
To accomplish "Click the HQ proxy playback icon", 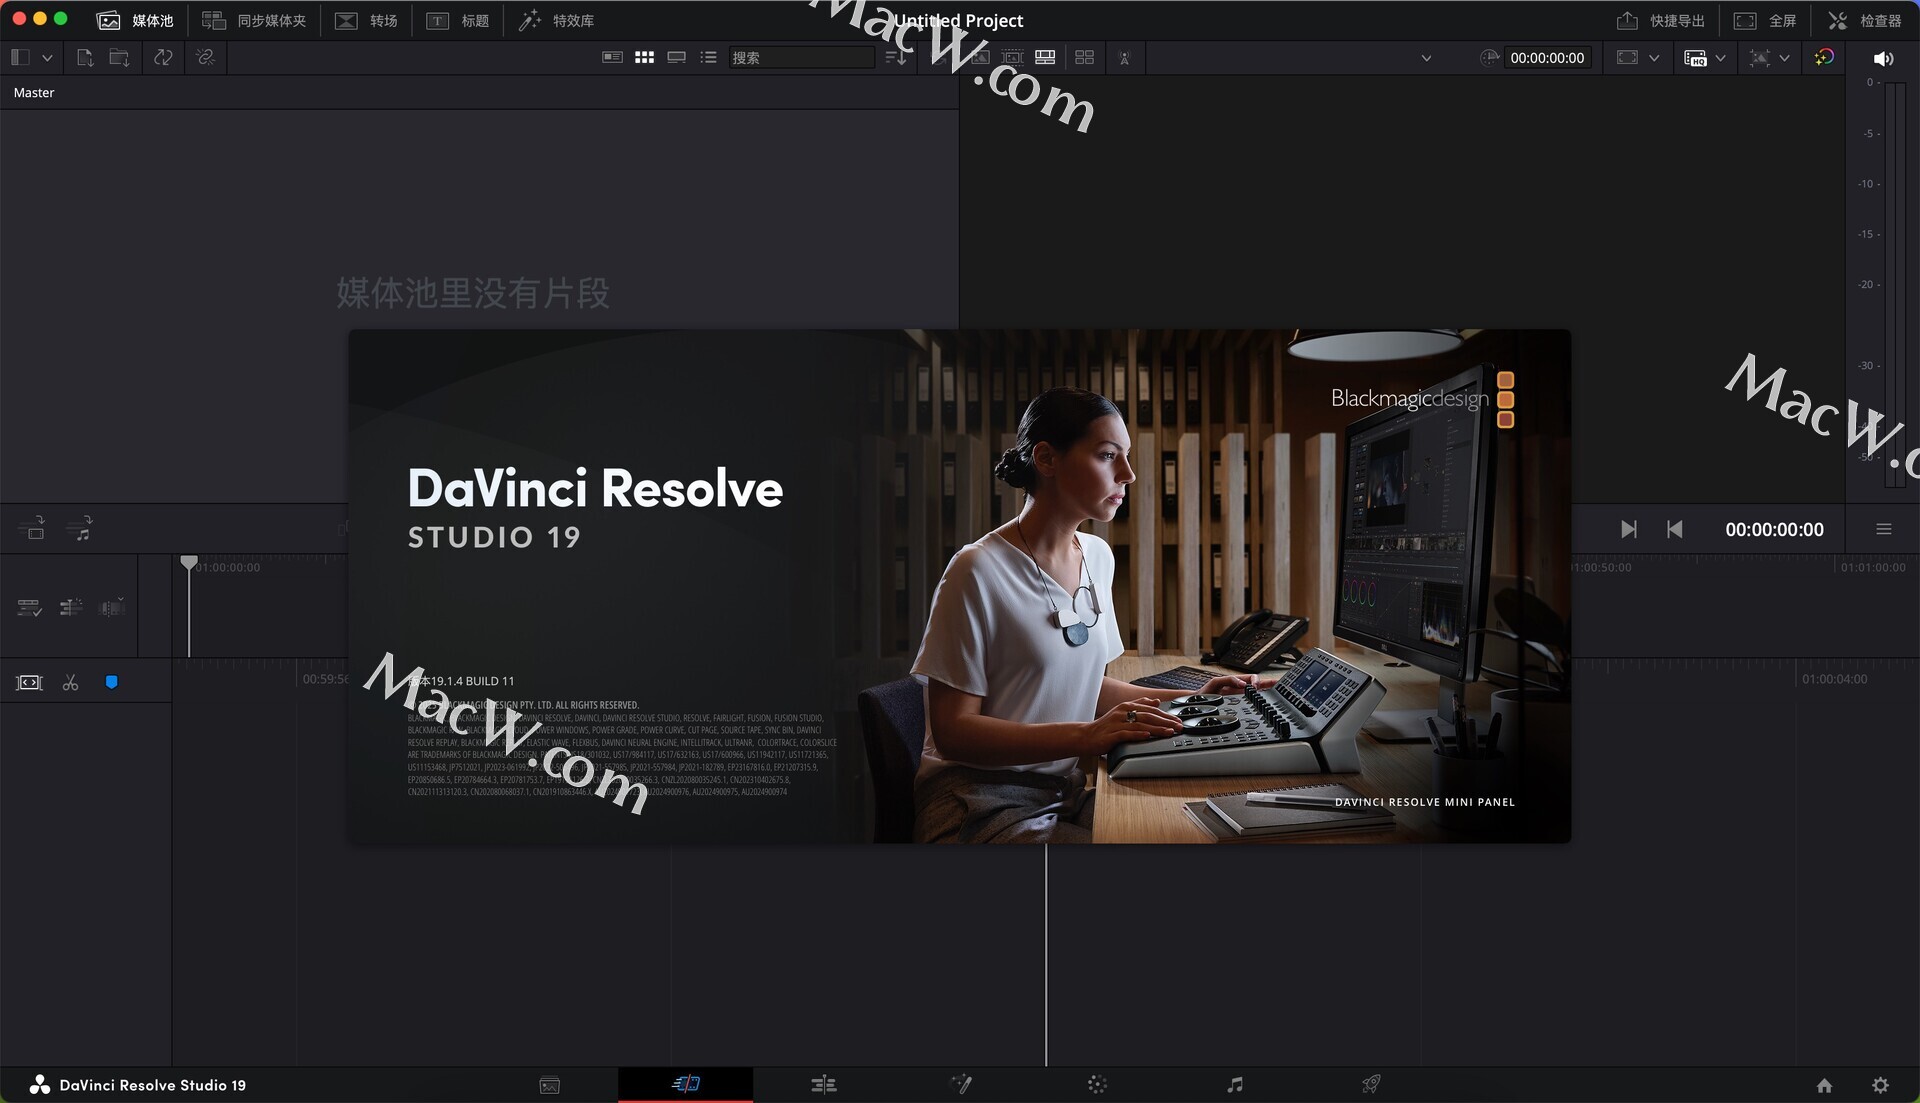I will coord(1695,58).
